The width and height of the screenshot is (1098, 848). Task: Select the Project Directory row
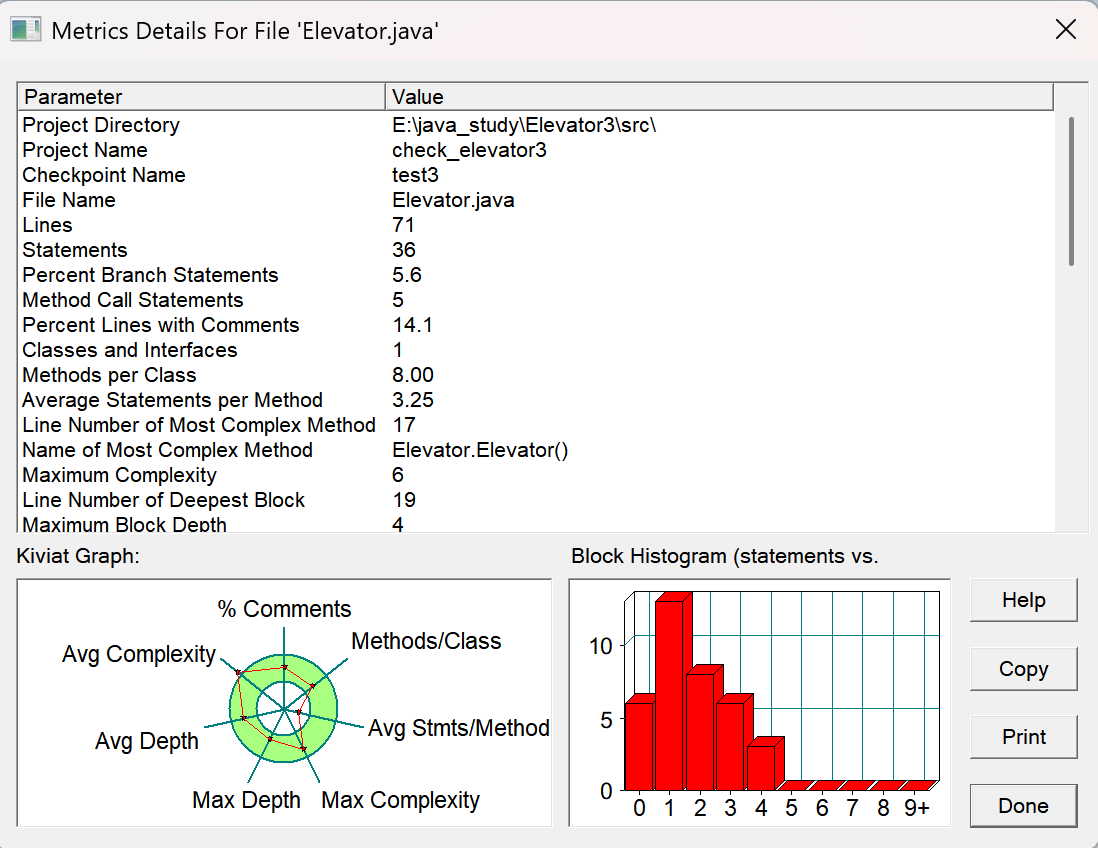pos(536,125)
